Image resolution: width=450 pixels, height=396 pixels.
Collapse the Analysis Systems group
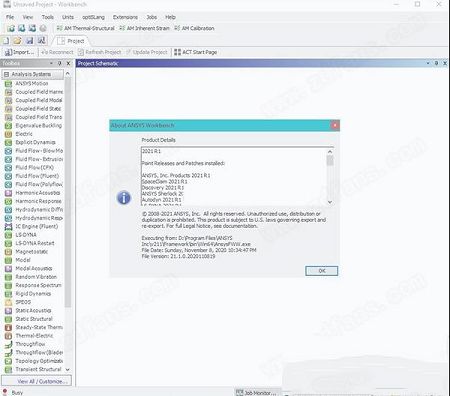(7, 74)
